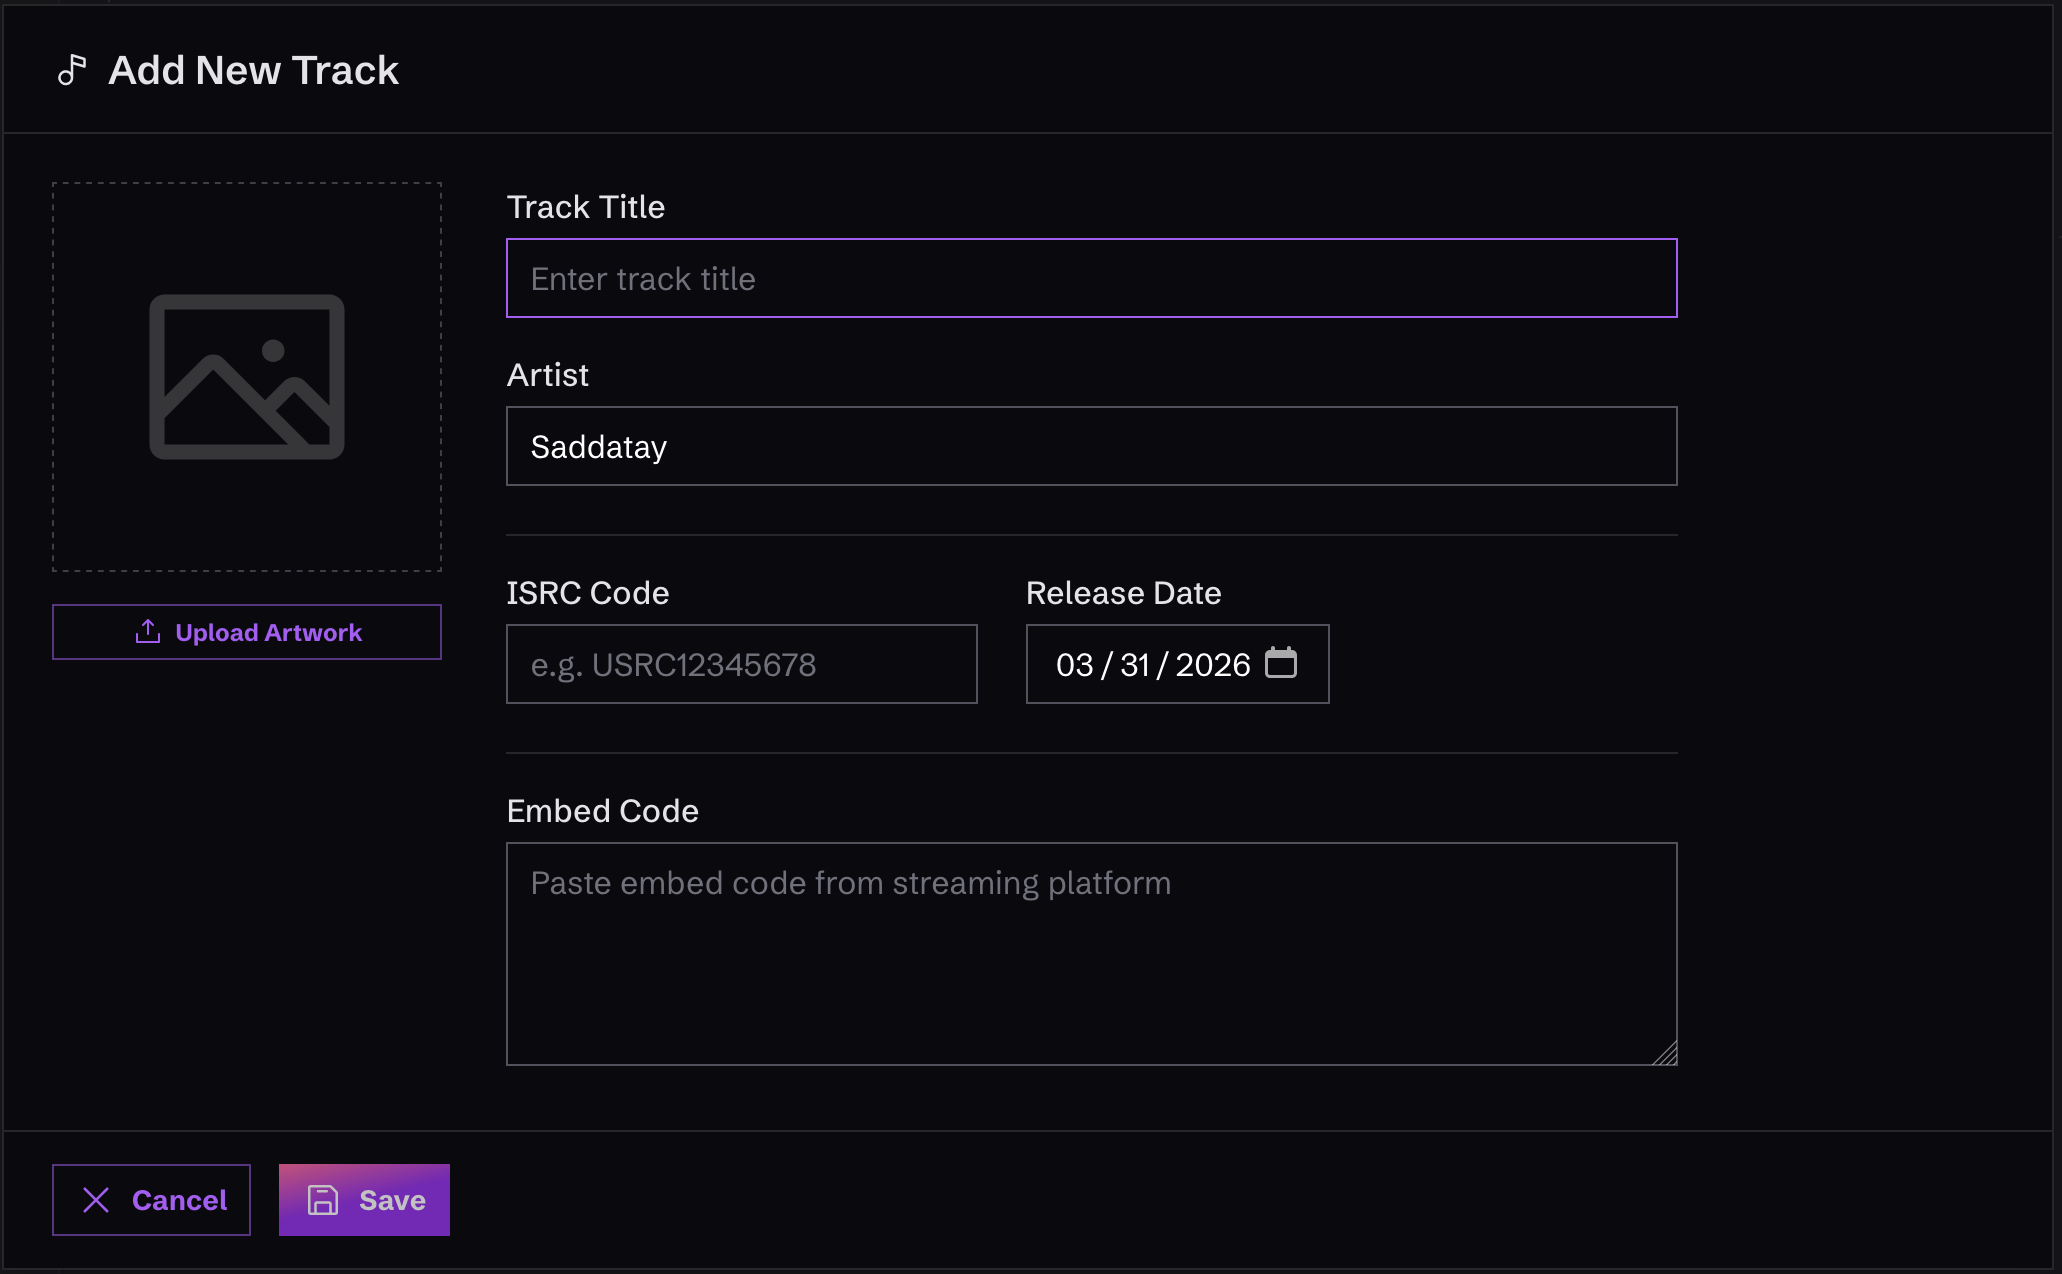Click the Track Title label
Image resolution: width=2062 pixels, height=1274 pixels.
[x=586, y=207]
